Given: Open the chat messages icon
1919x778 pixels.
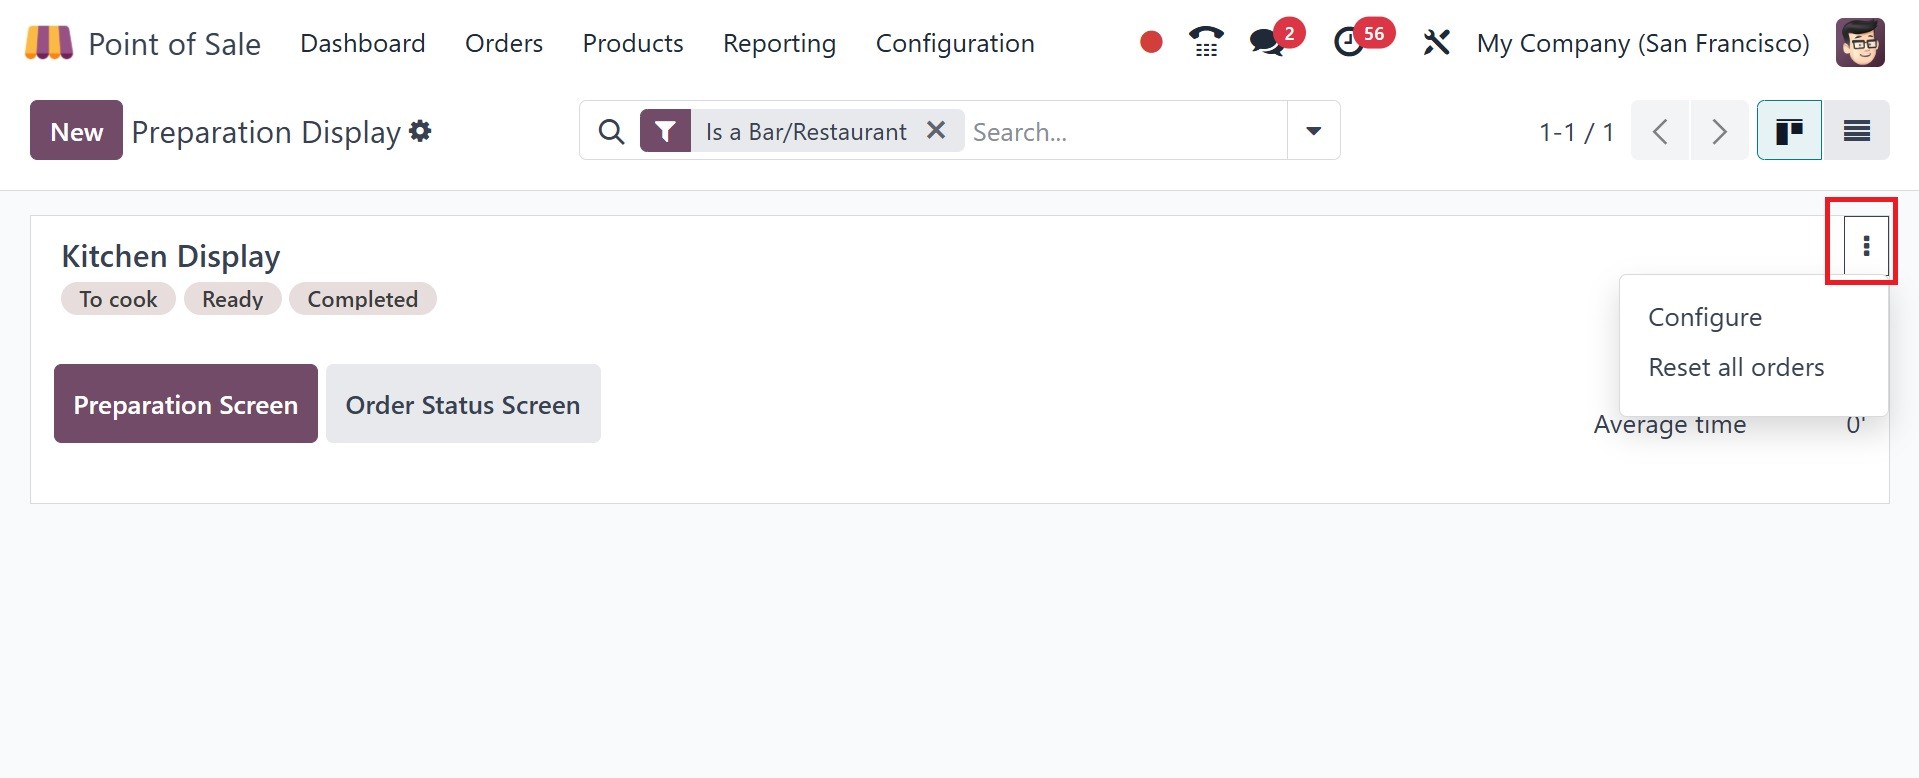Looking at the screenshot, I should click(1267, 42).
